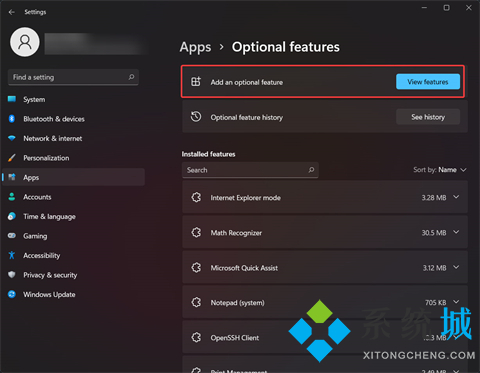Click the back arrow icon in Settings
The image size is (480, 373).
pos(12,12)
